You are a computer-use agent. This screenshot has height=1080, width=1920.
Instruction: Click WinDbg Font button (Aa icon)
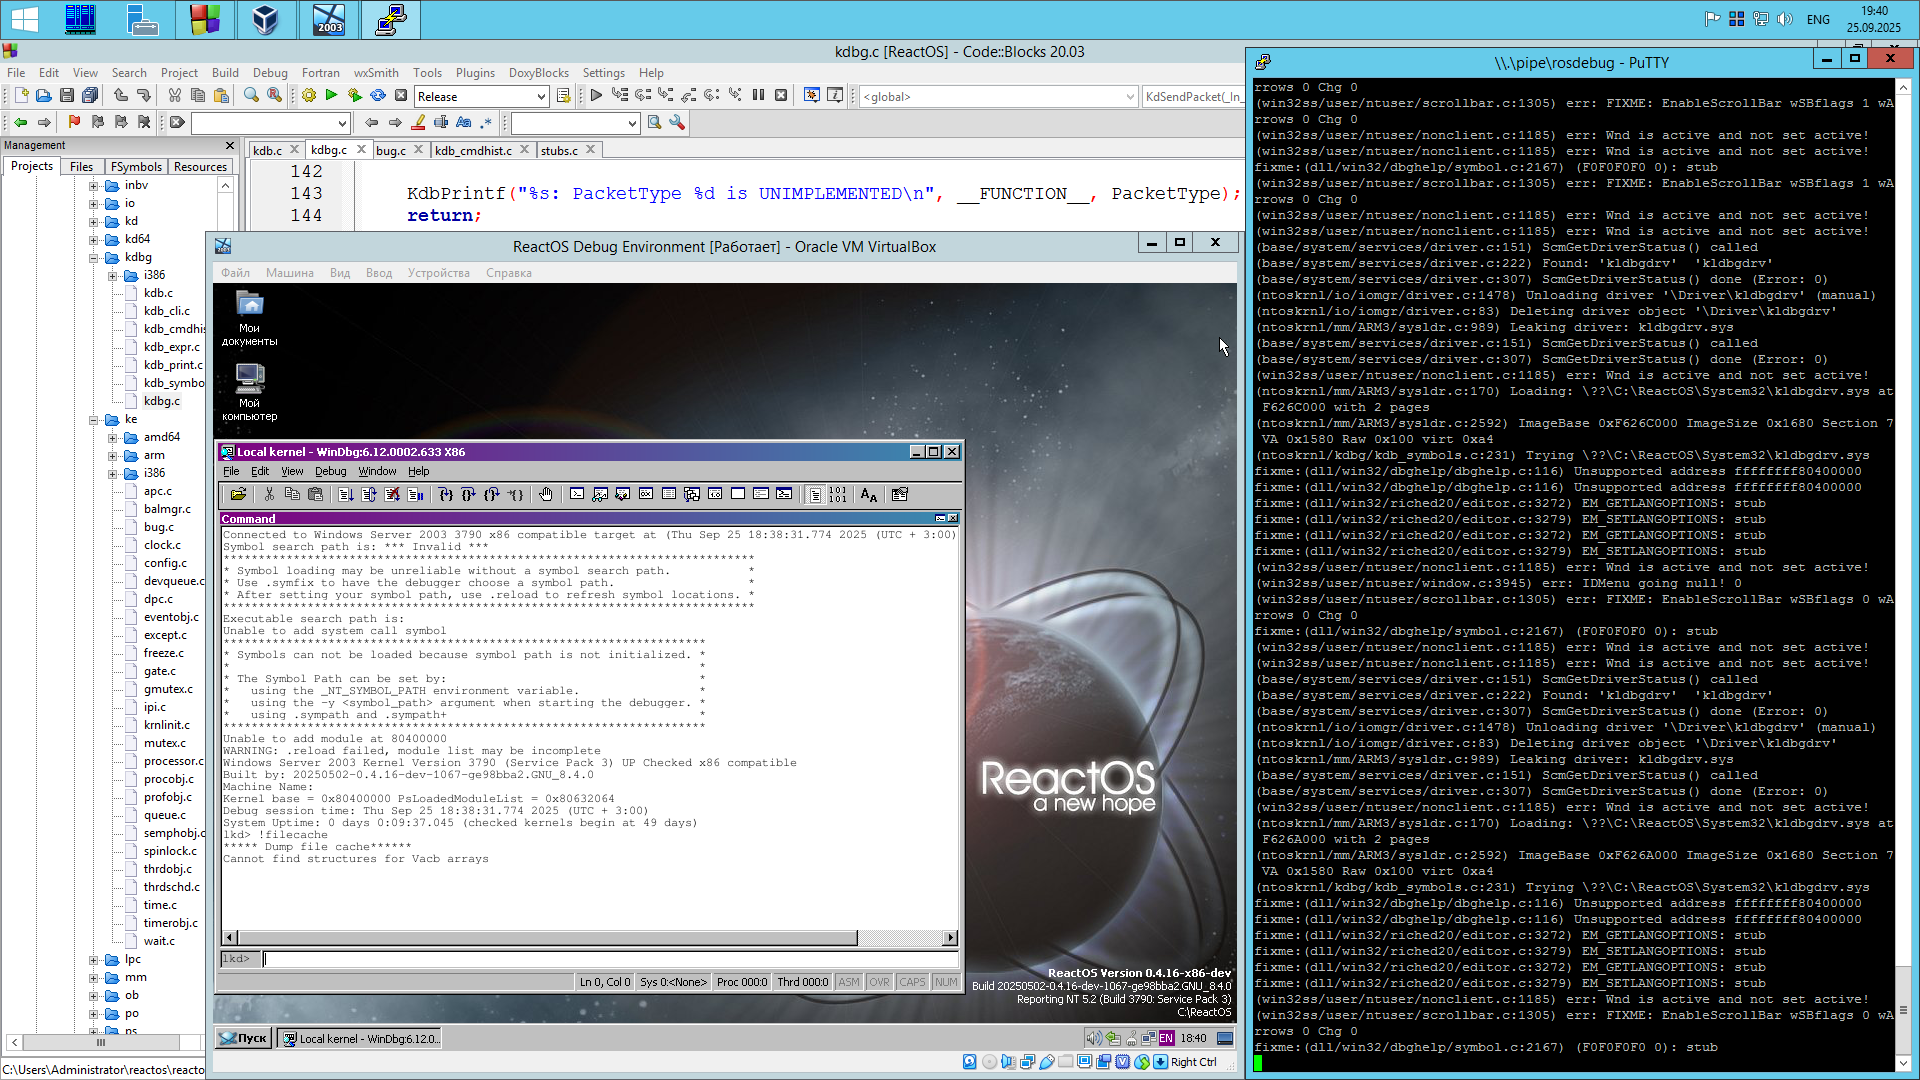[x=868, y=494]
